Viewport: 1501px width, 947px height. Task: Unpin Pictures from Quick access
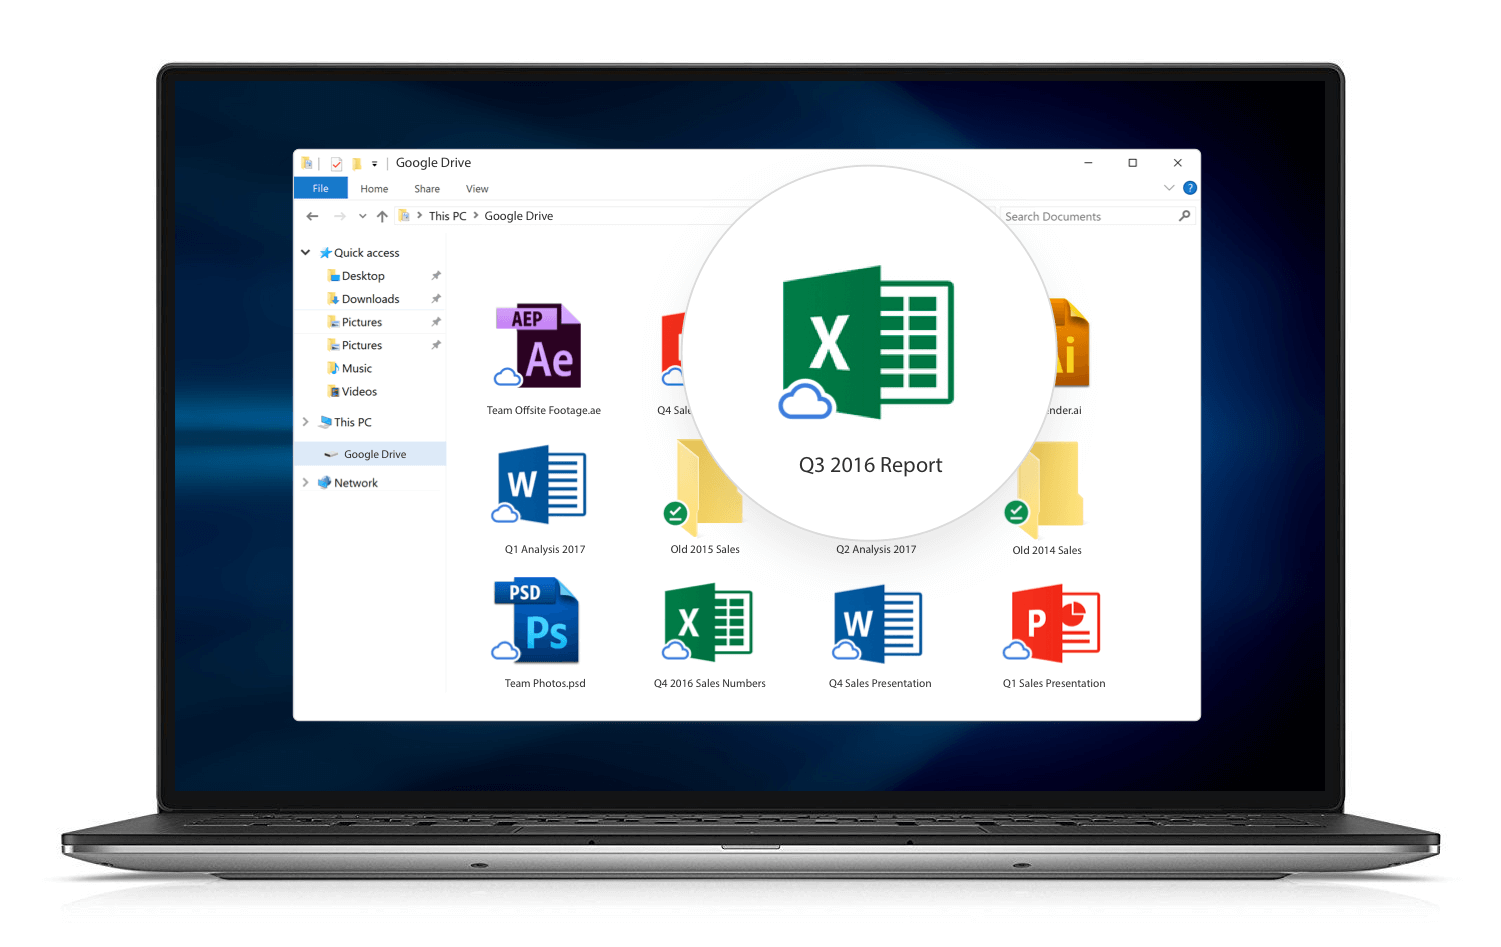coord(436,321)
